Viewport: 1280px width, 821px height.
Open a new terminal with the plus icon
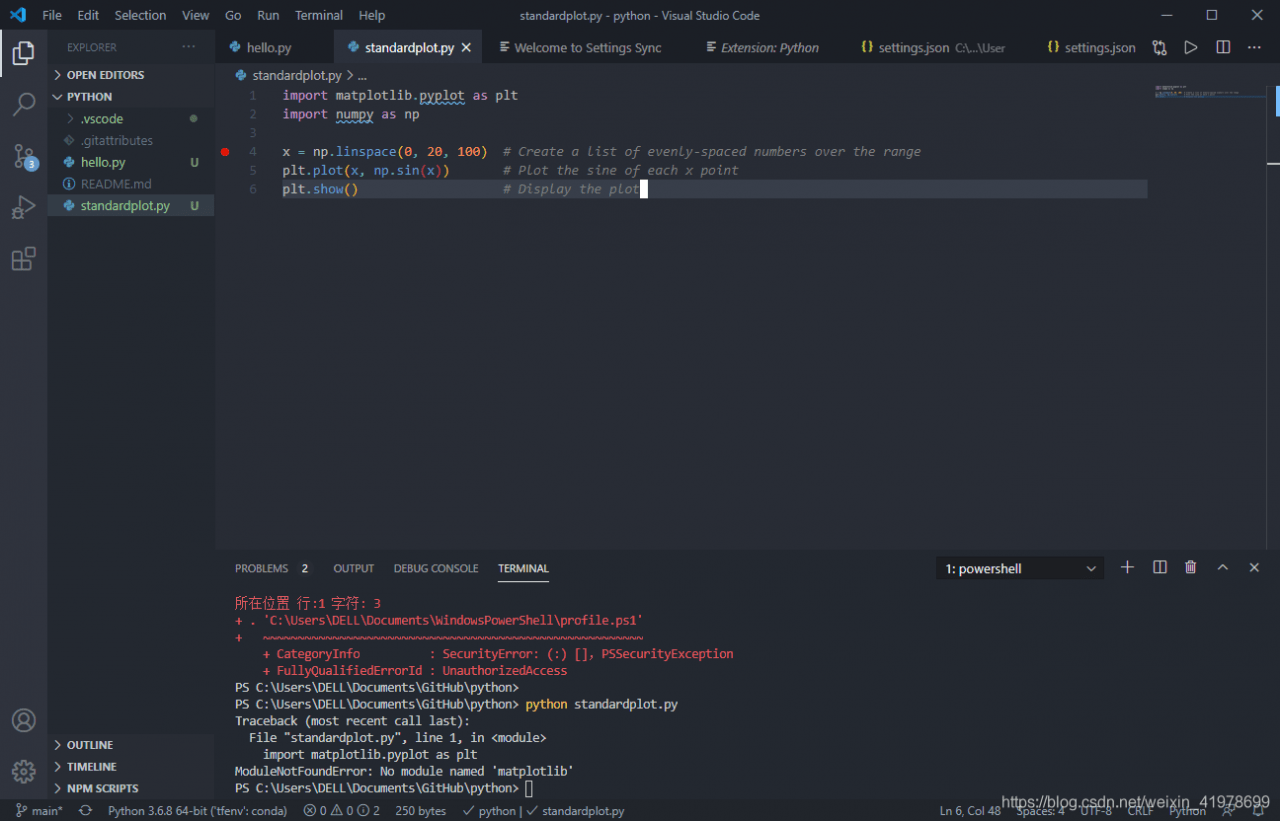coord(1127,567)
